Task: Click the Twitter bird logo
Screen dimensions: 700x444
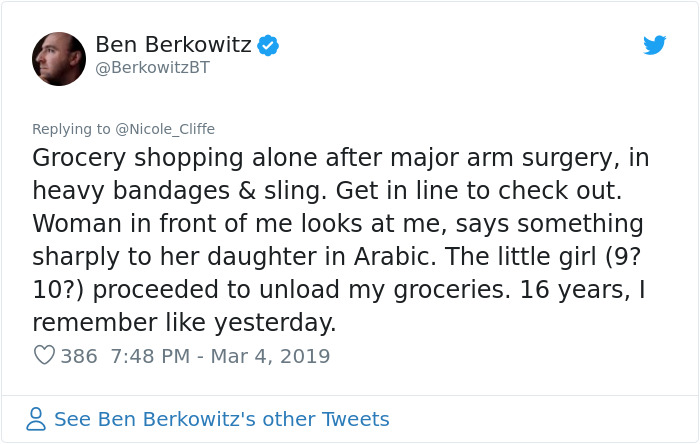Action: [x=654, y=45]
